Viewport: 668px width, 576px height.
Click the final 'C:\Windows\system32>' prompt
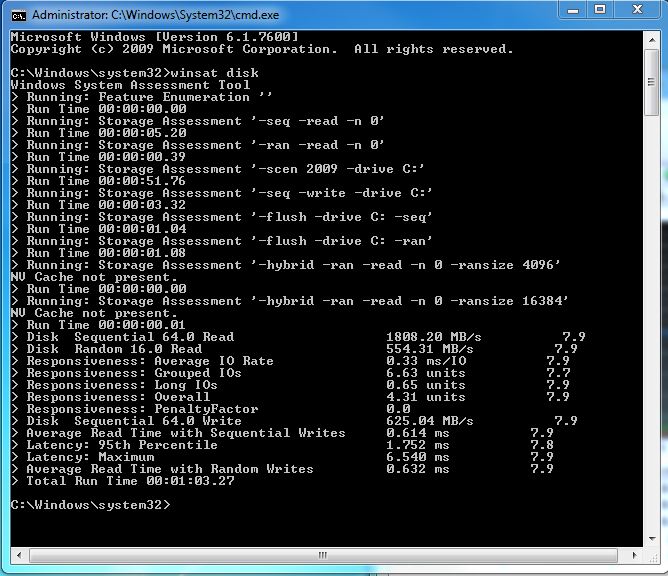coord(90,505)
